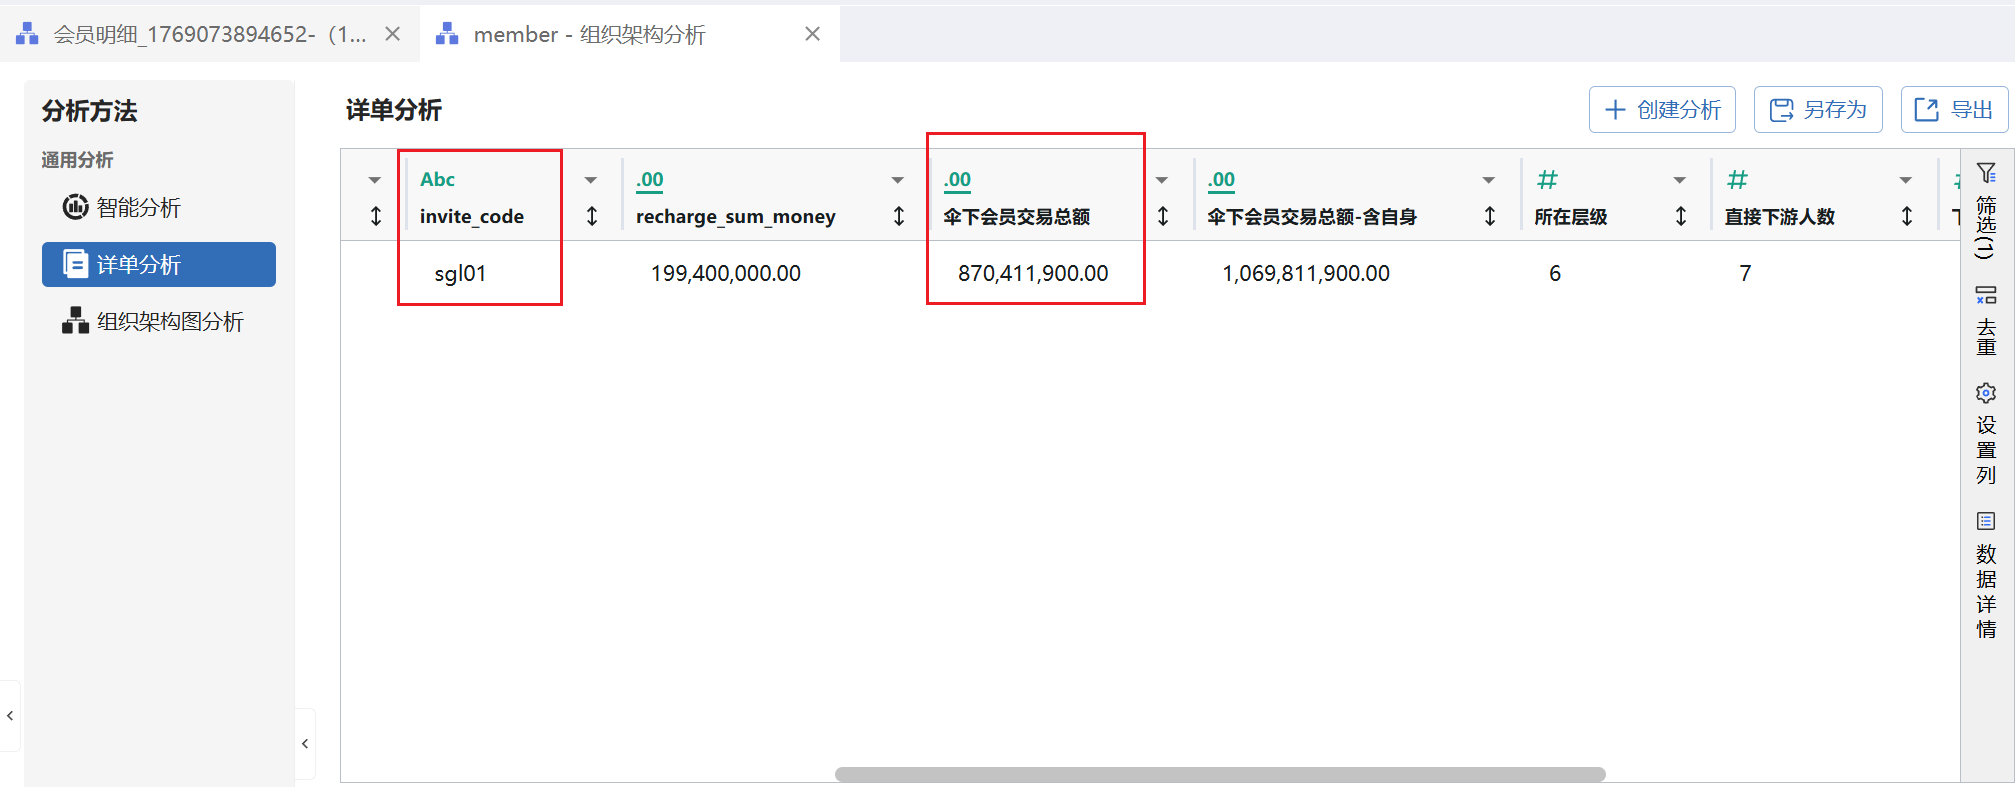Open column settings (设置列) gear icon
The image size is (2015, 787).
[1986, 393]
